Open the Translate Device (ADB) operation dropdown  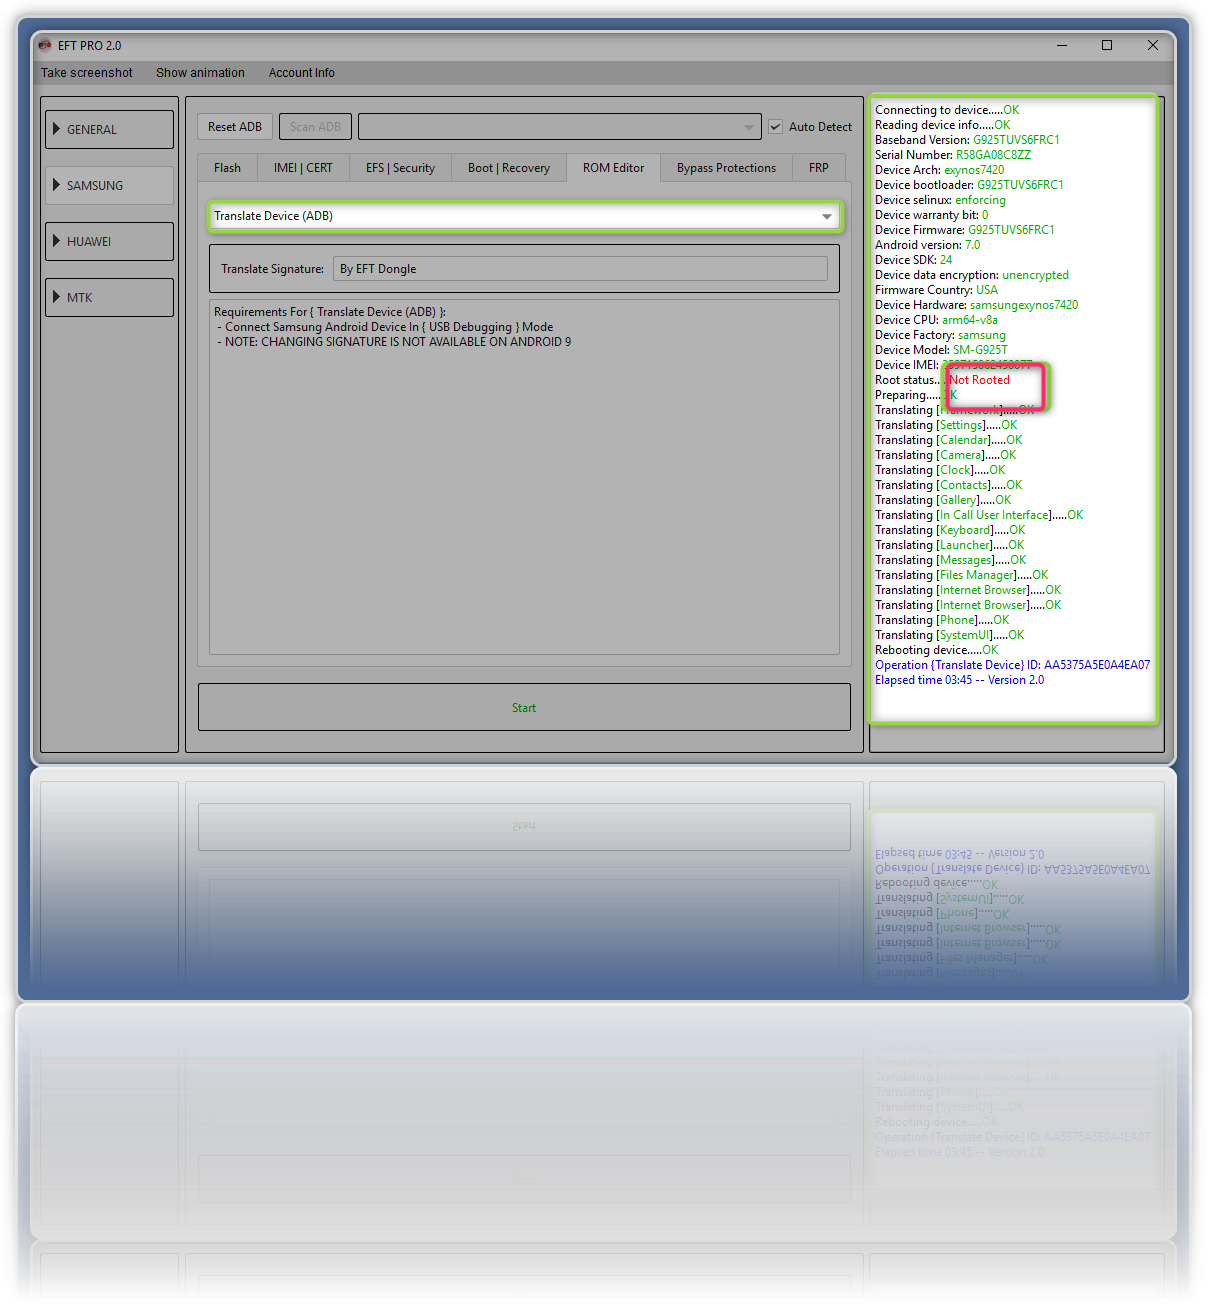(x=525, y=216)
